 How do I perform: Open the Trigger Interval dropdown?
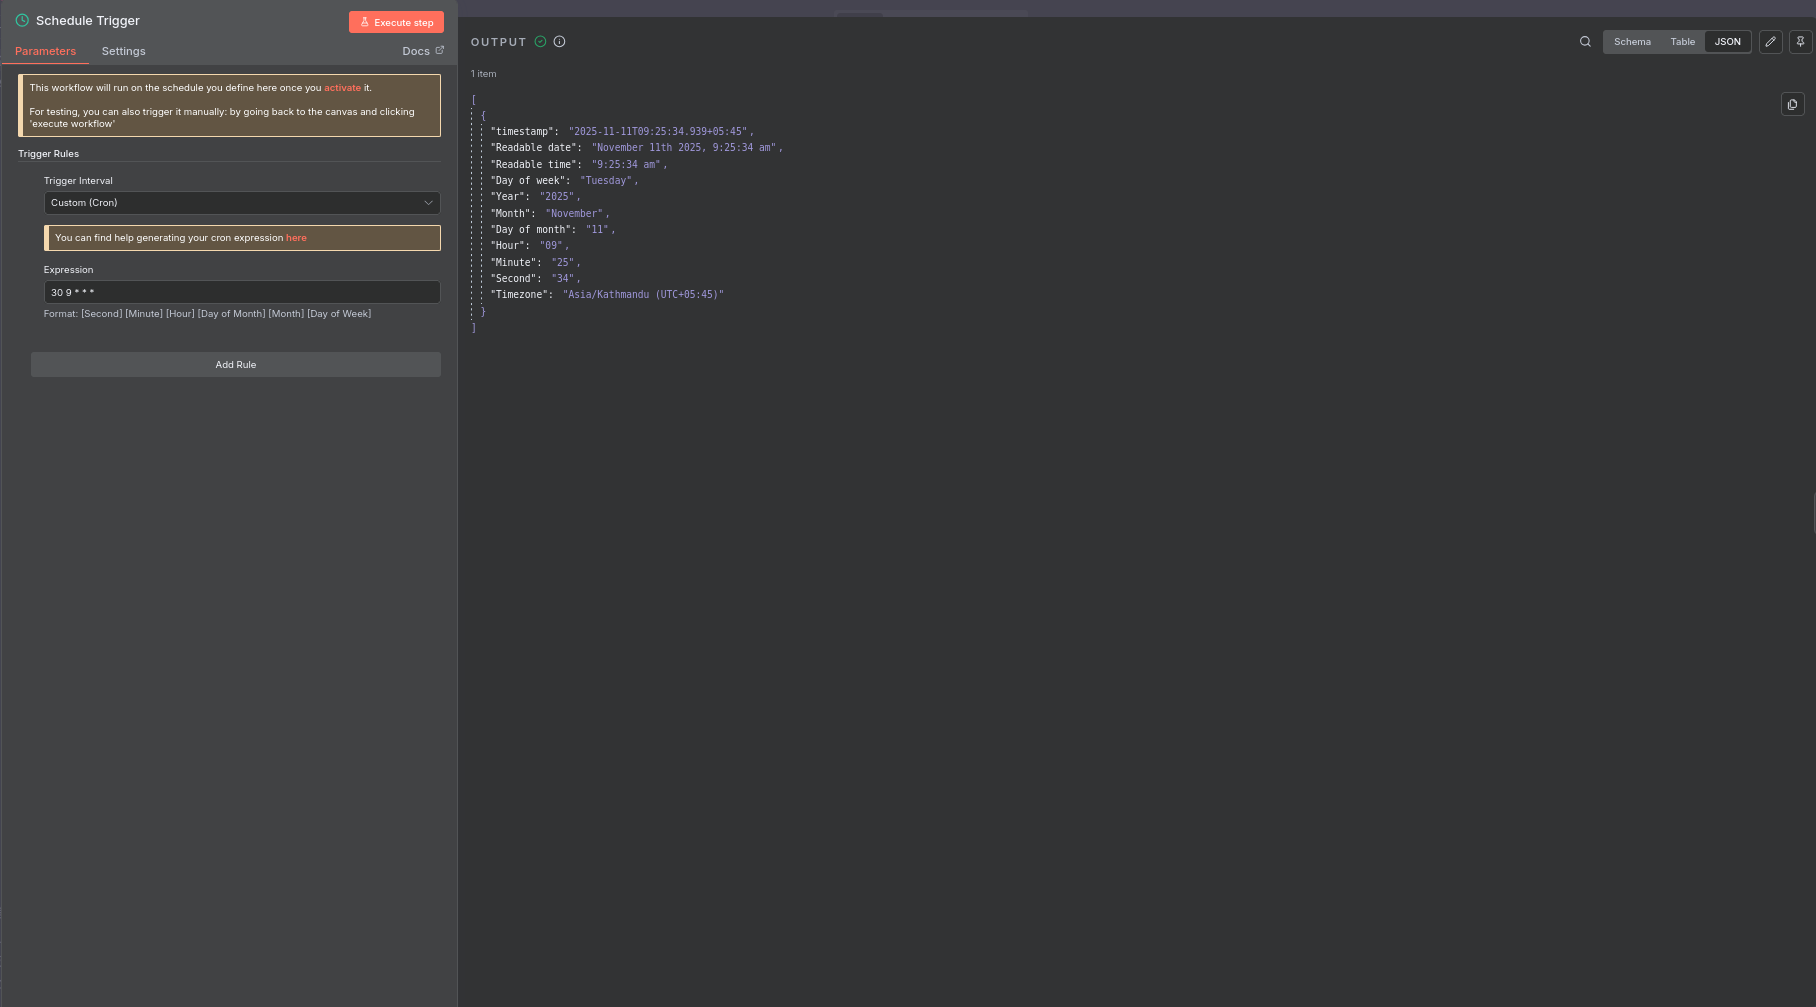242,203
